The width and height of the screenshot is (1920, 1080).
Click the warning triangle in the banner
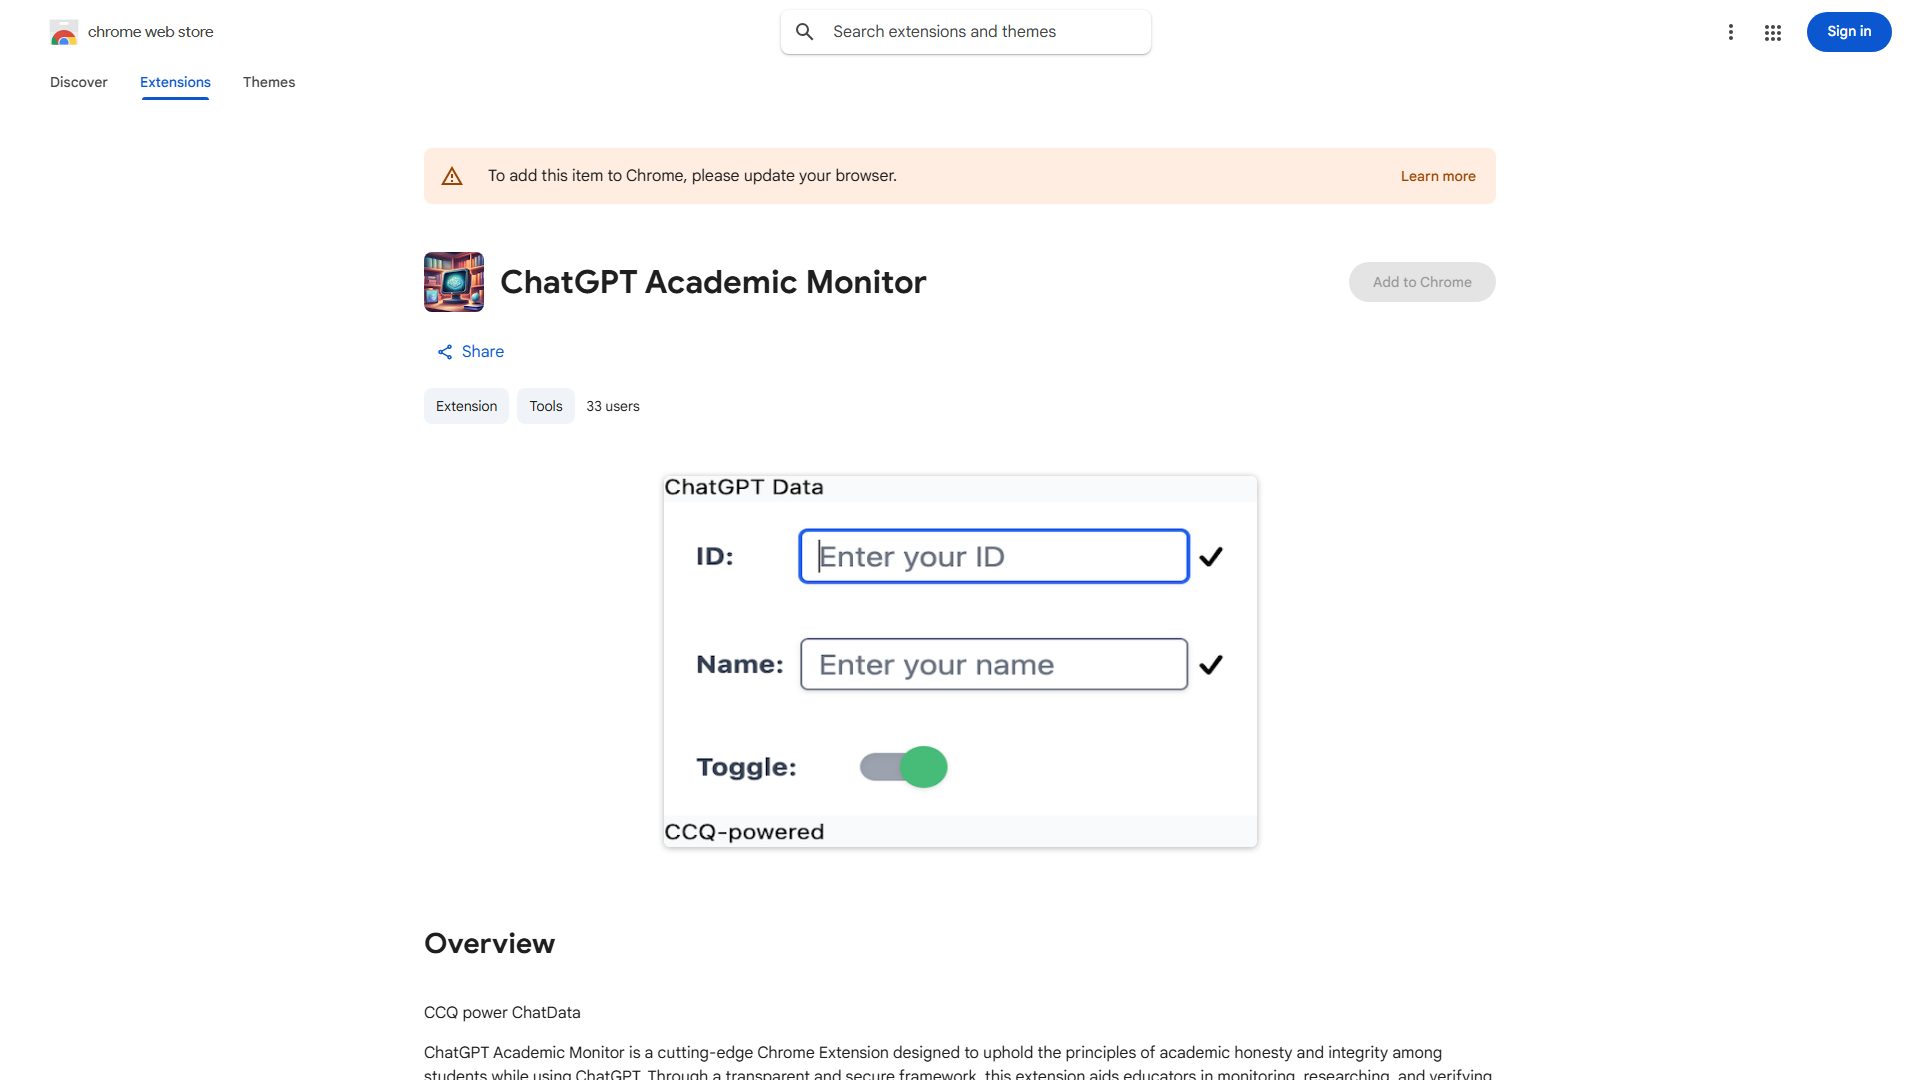(x=452, y=175)
